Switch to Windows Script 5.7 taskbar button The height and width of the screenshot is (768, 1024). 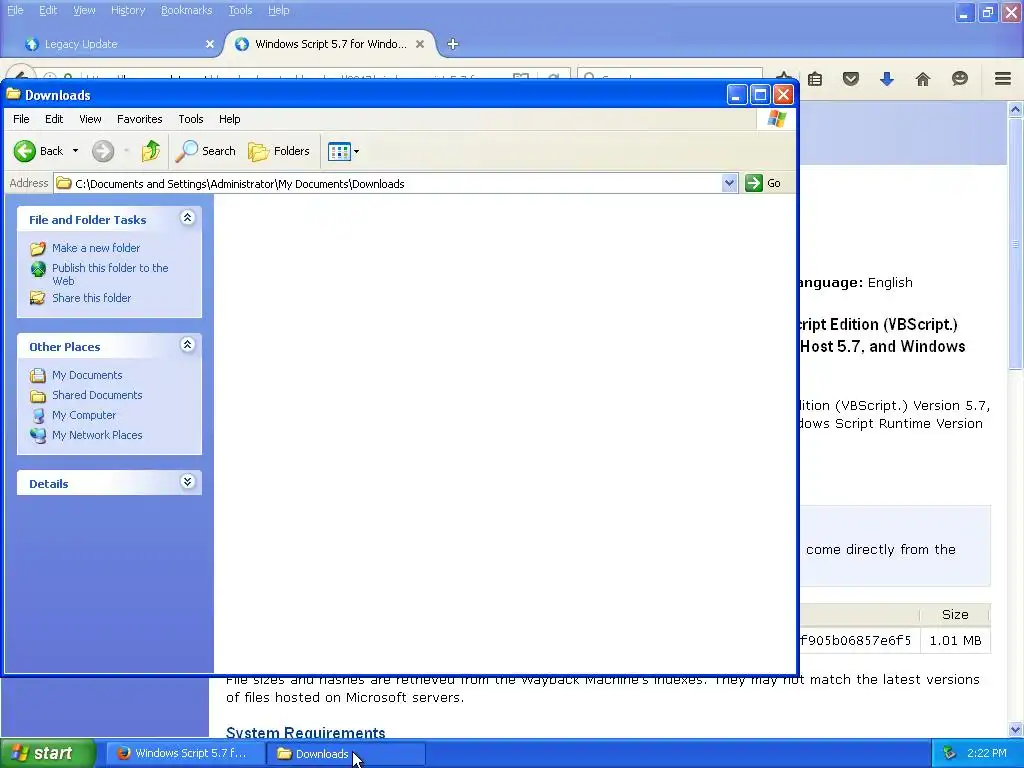(x=185, y=754)
